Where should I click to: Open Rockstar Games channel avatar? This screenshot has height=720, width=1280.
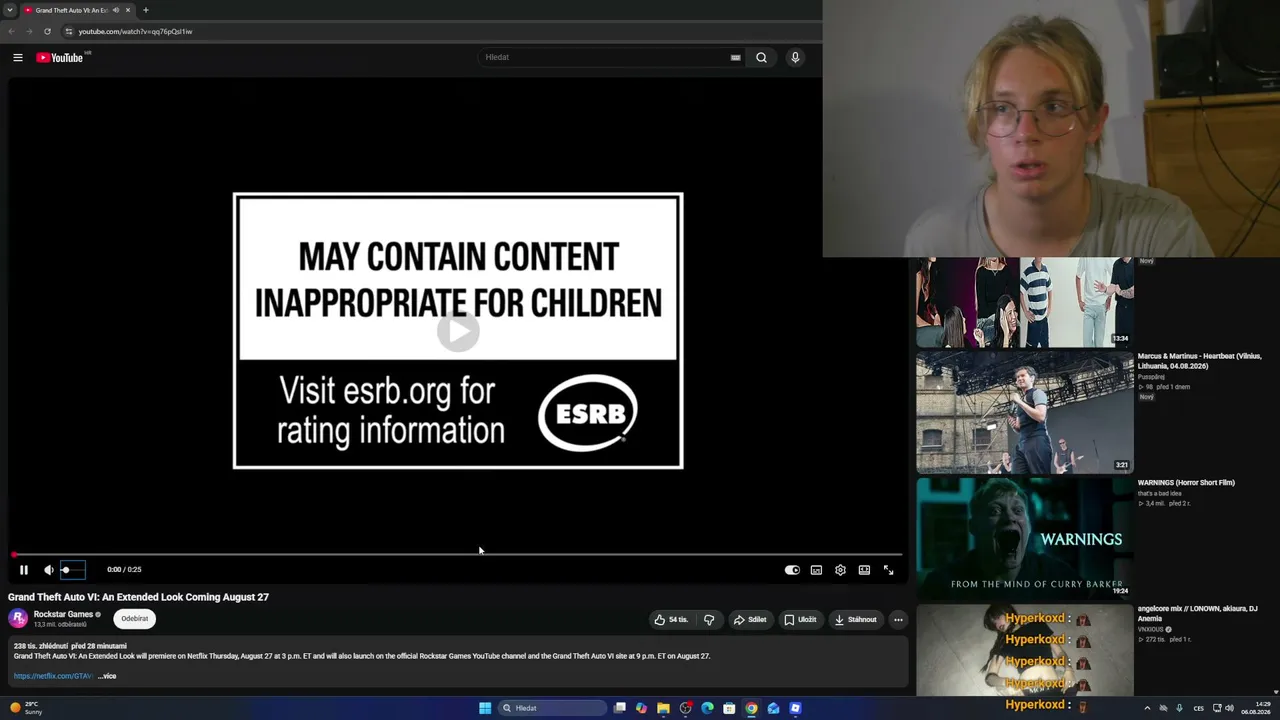click(x=18, y=618)
